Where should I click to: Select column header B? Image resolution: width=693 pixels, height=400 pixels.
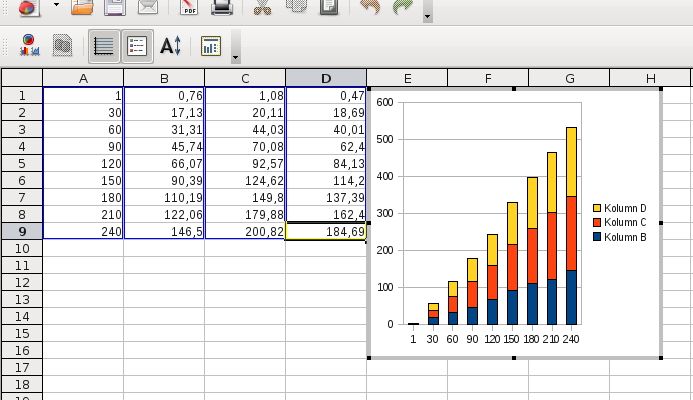click(164, 78)
